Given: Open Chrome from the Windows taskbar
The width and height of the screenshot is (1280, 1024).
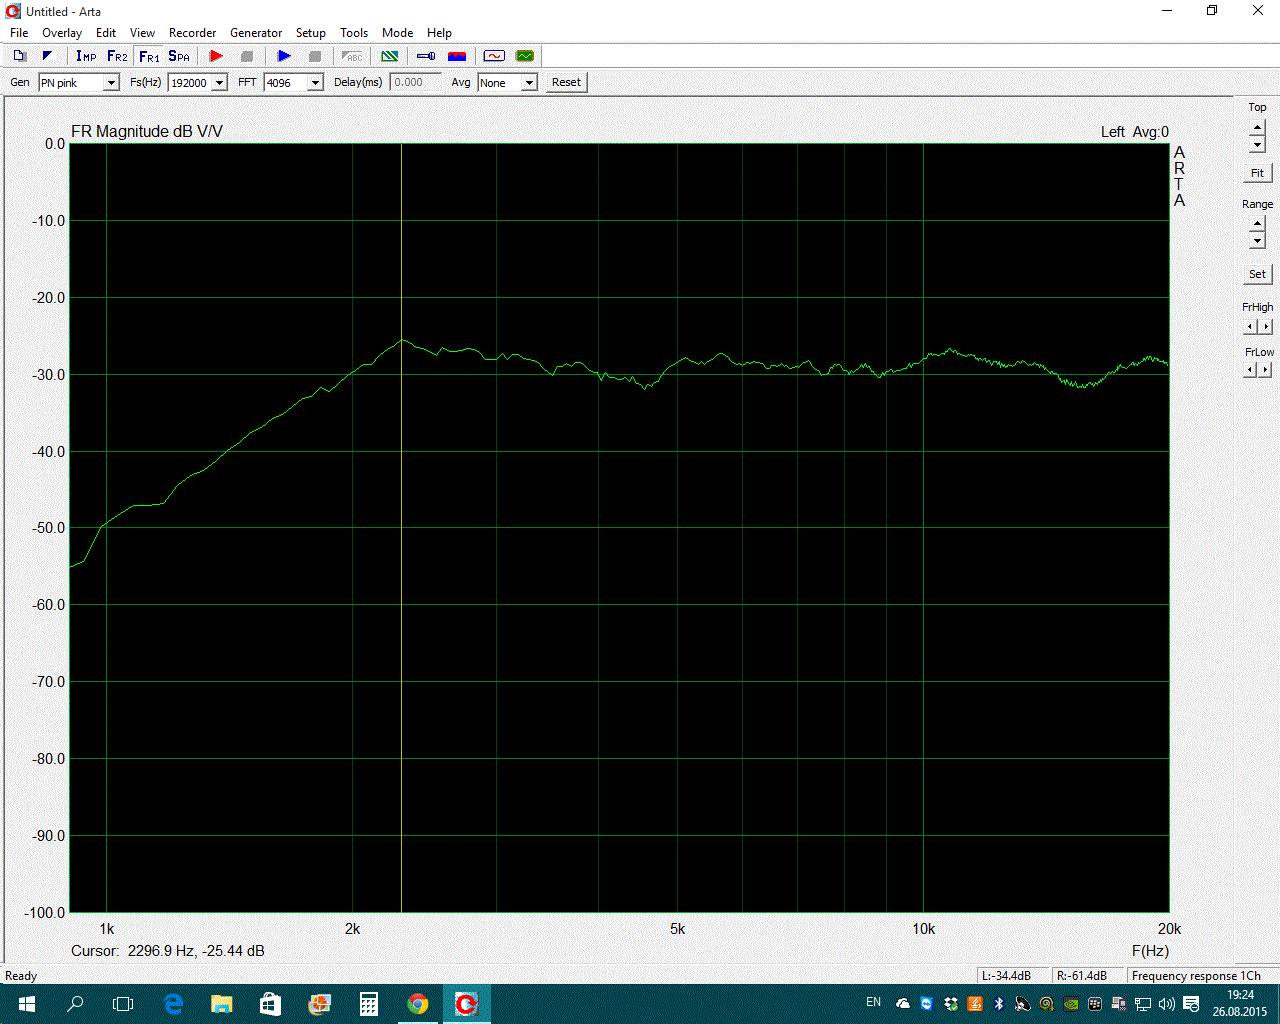Looking at the screenshot, I should coord(418,1004).
